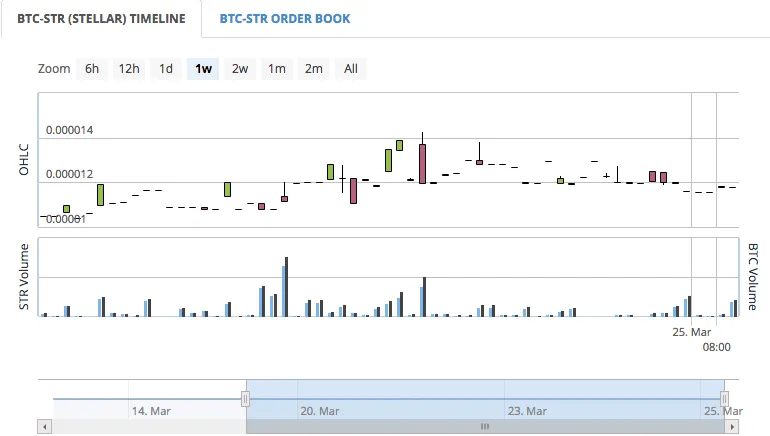This screenshot has height=436, width=770.
Task: Click the STR Volume axis title
Action: pos(24,277)
